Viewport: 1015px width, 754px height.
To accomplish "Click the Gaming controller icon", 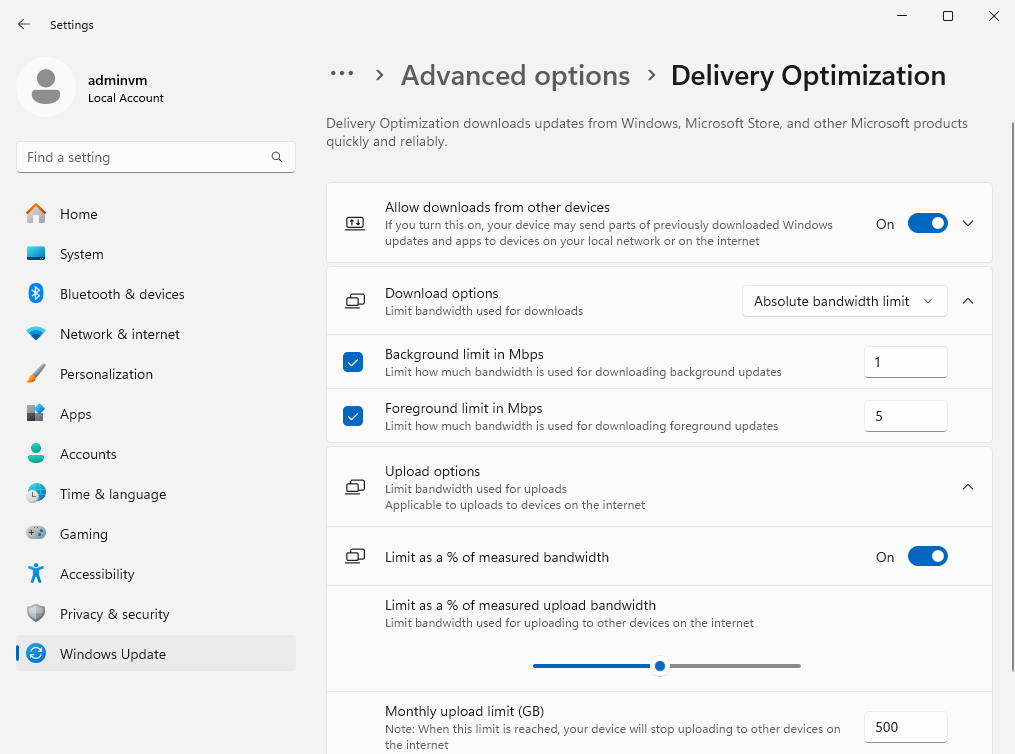I will pyautogui.click(x=36, y=533).
